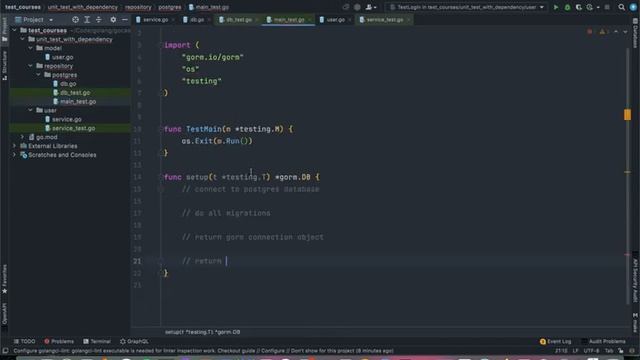This screenshot has height=360, width=640.
Task: Toggle the tool window bars icon at bottom-left corner
Action: [5, 351]
